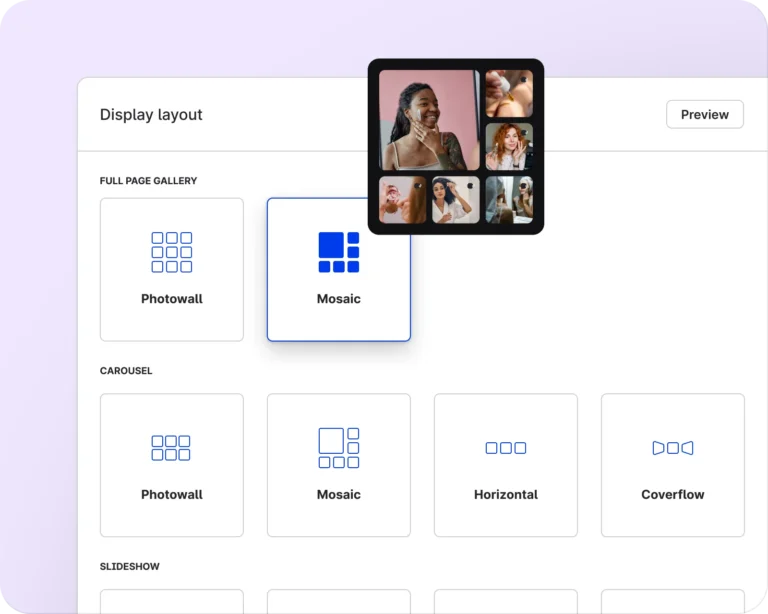
Task: Open the top-right small photo in mosaic preview
Action: [x=509, y=94]
